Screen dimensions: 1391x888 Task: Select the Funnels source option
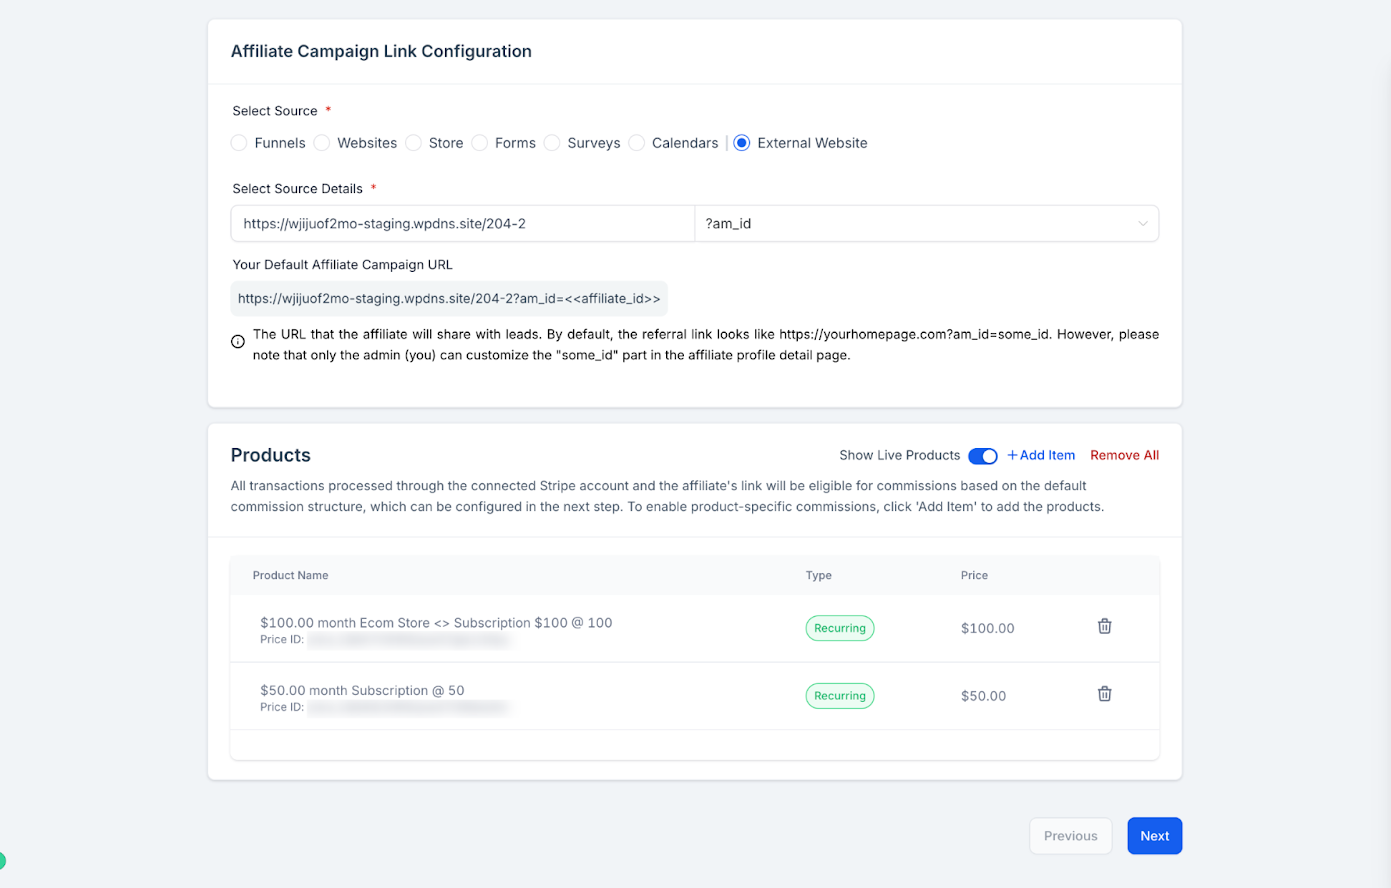(239, 143)
